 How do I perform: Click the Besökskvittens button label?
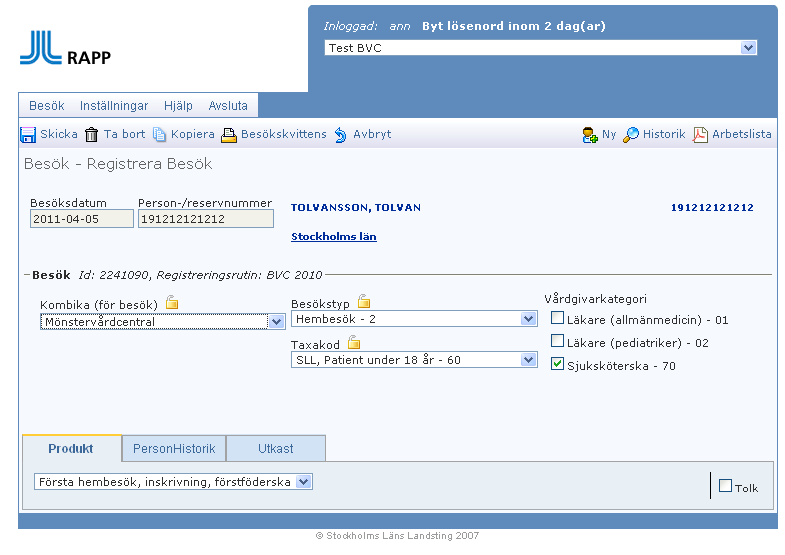(283, 134)
